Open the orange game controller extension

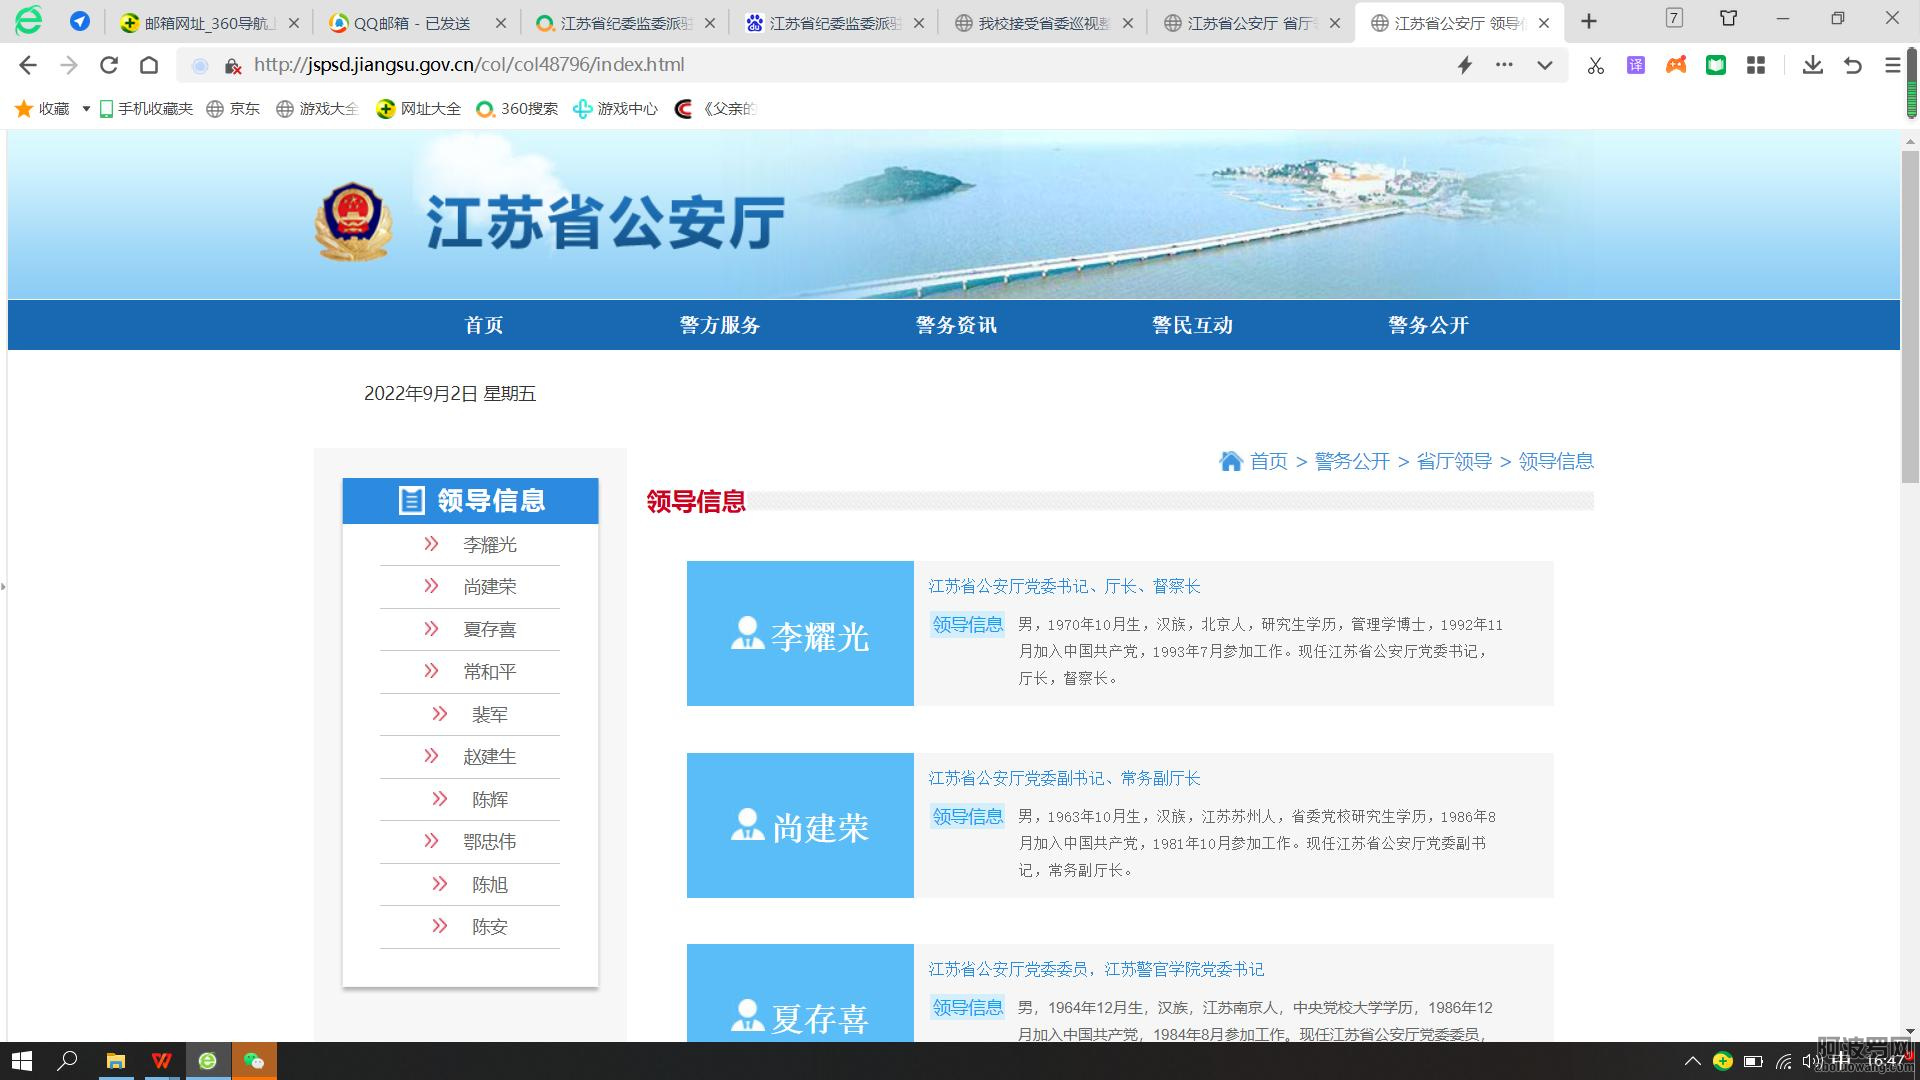click(x=1676, y=65)
